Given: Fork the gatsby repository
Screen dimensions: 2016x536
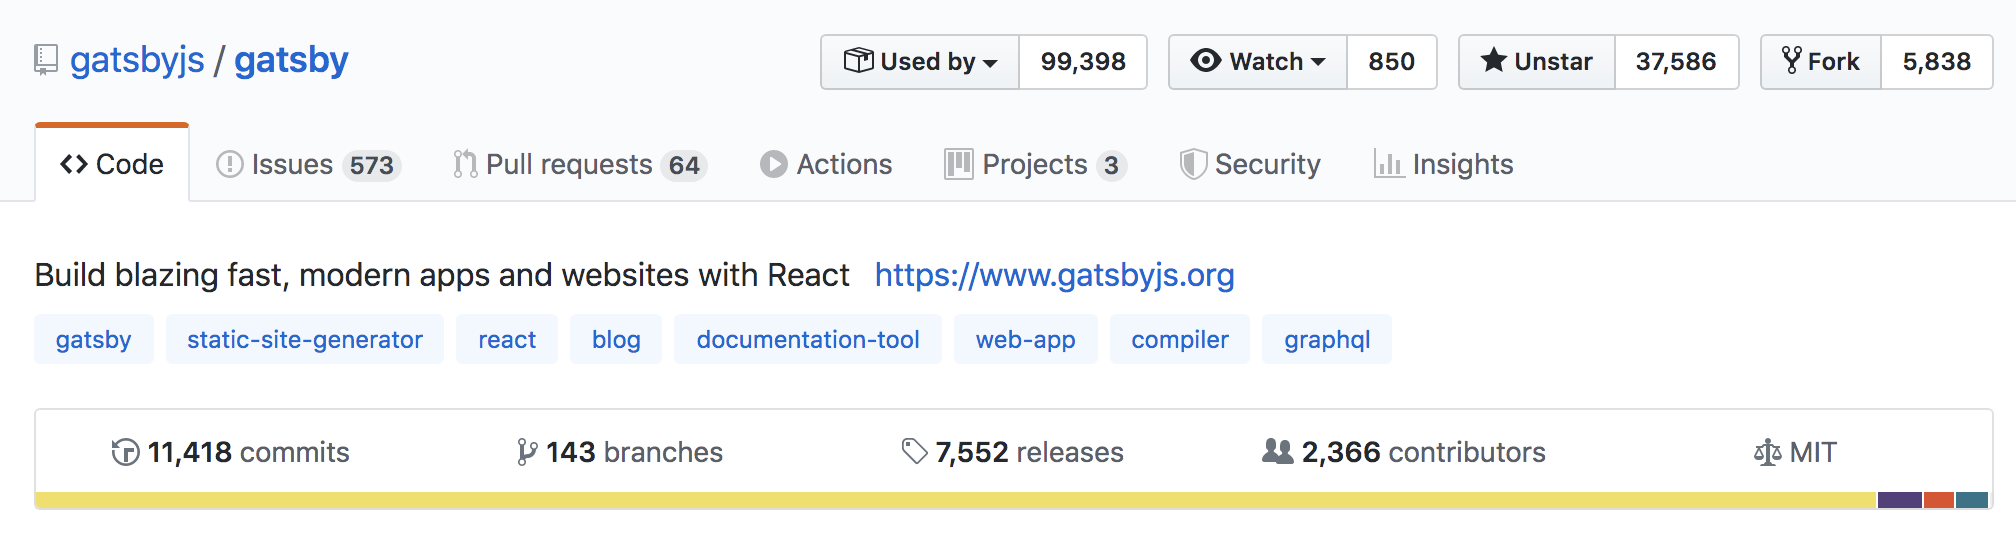Looking at the screenshot, I should 1821,62.
